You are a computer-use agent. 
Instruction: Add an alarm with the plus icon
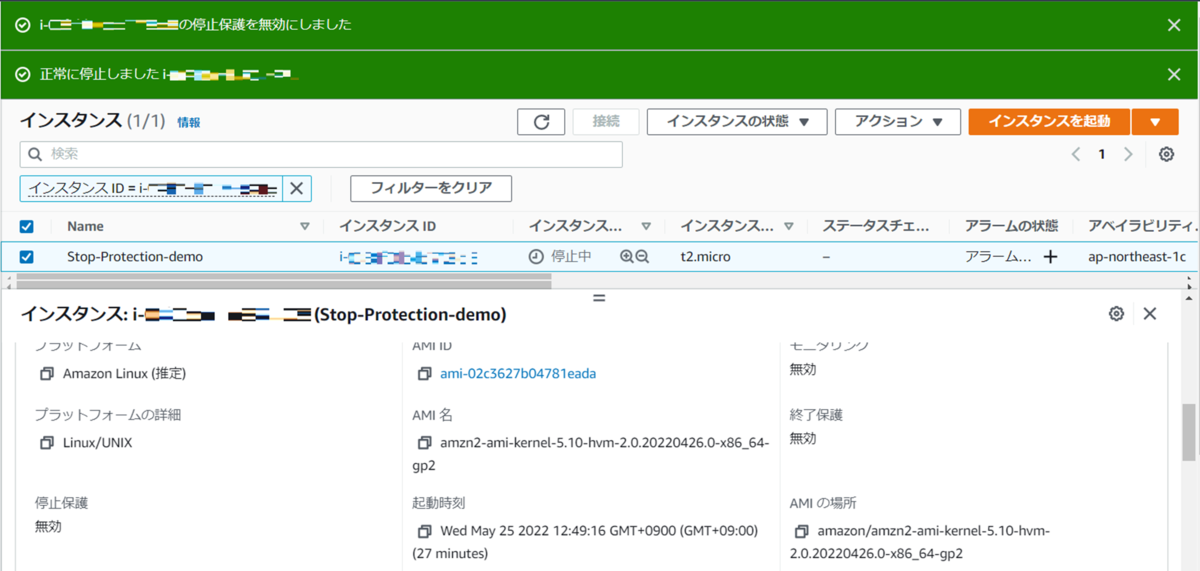coord(1050,257)
